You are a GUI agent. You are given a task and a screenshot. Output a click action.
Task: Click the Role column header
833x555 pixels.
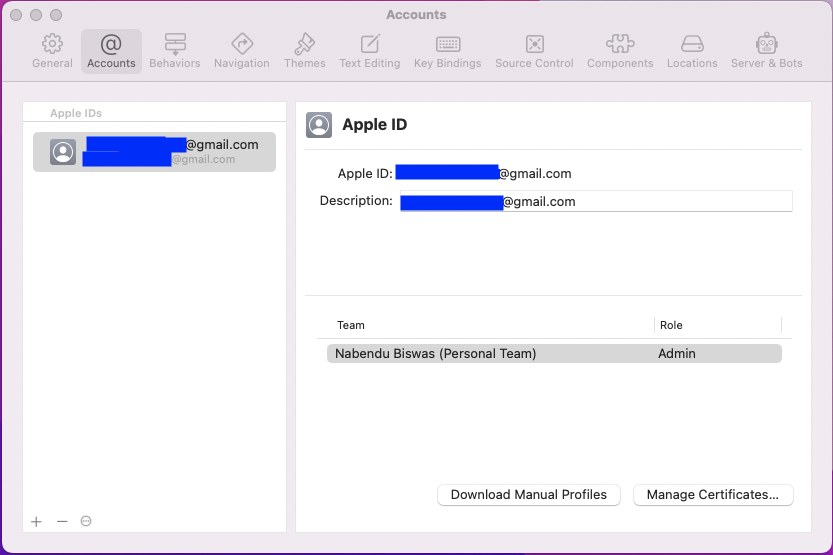(x=671, y=325)
